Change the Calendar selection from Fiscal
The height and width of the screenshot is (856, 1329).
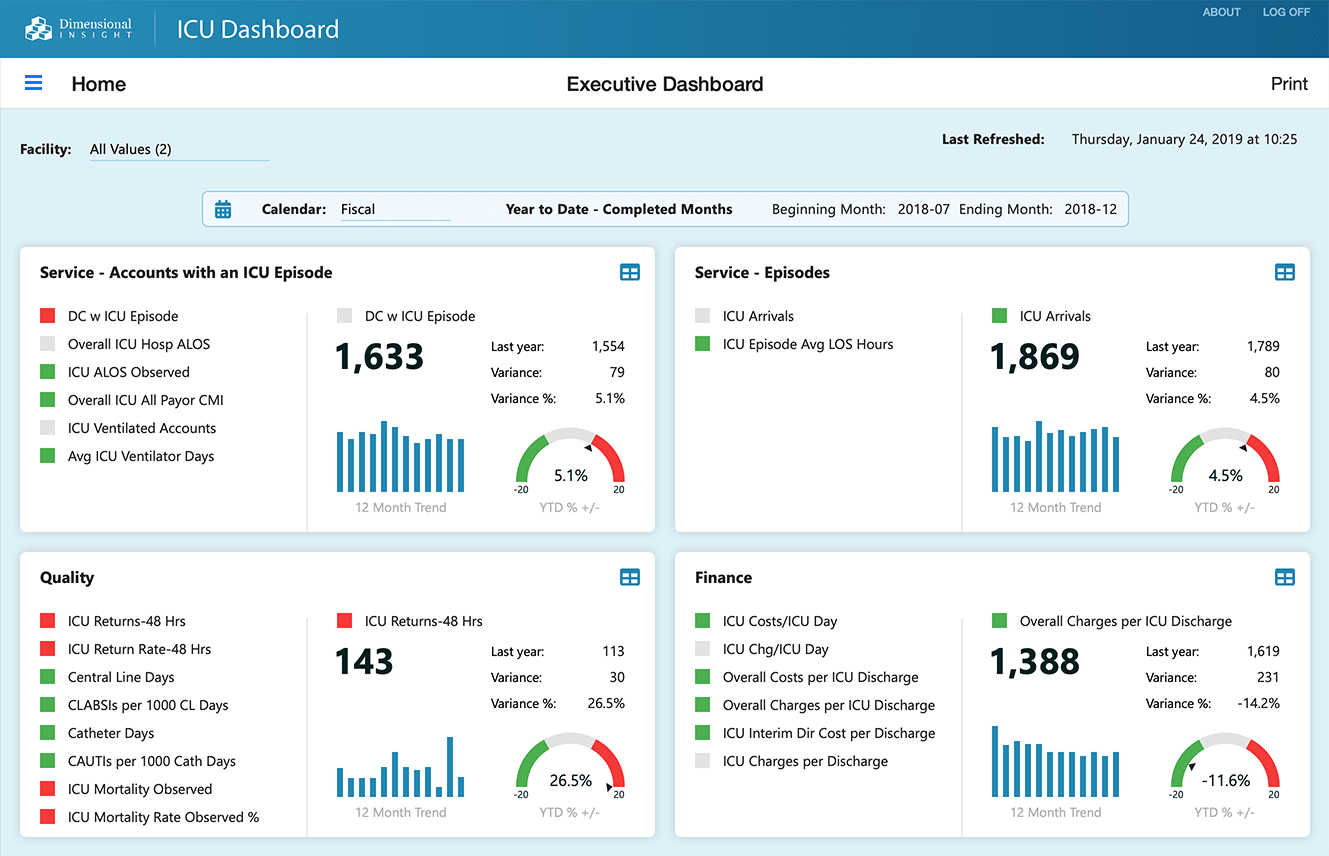coord(394,209)
